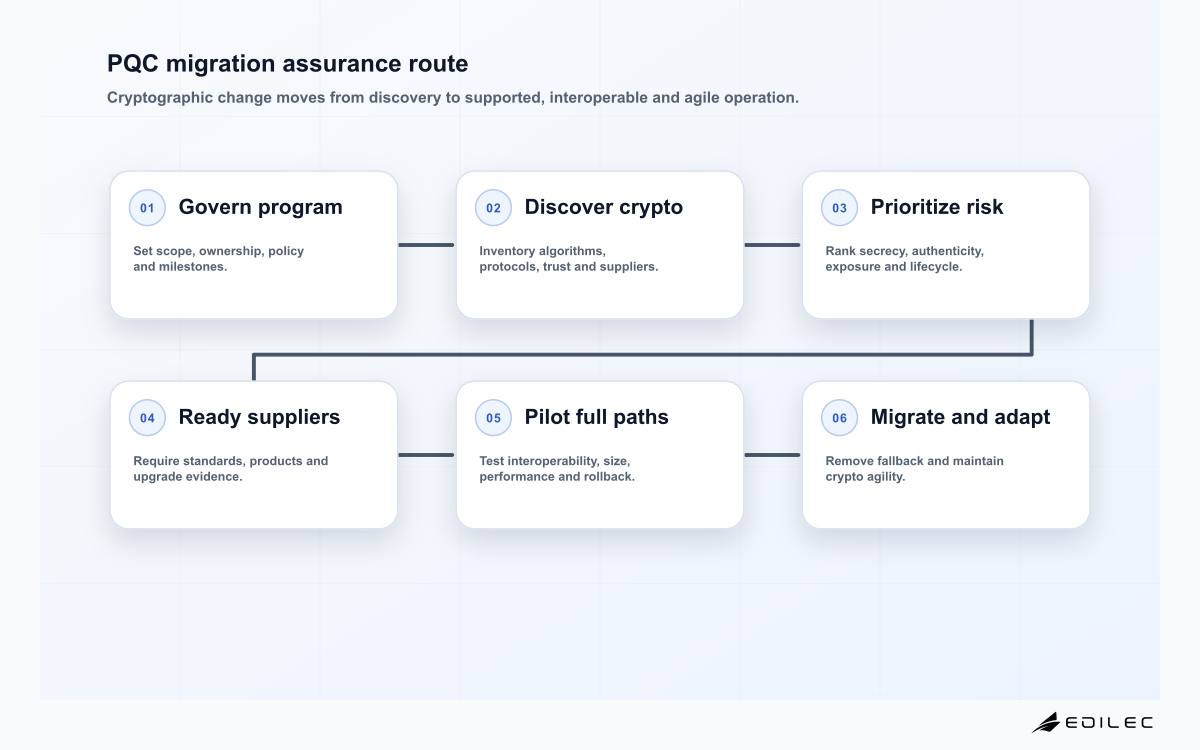This screenshot has height=750, width=1200.
Task: Click the 06 step number badge
Action: coord(839,418)
